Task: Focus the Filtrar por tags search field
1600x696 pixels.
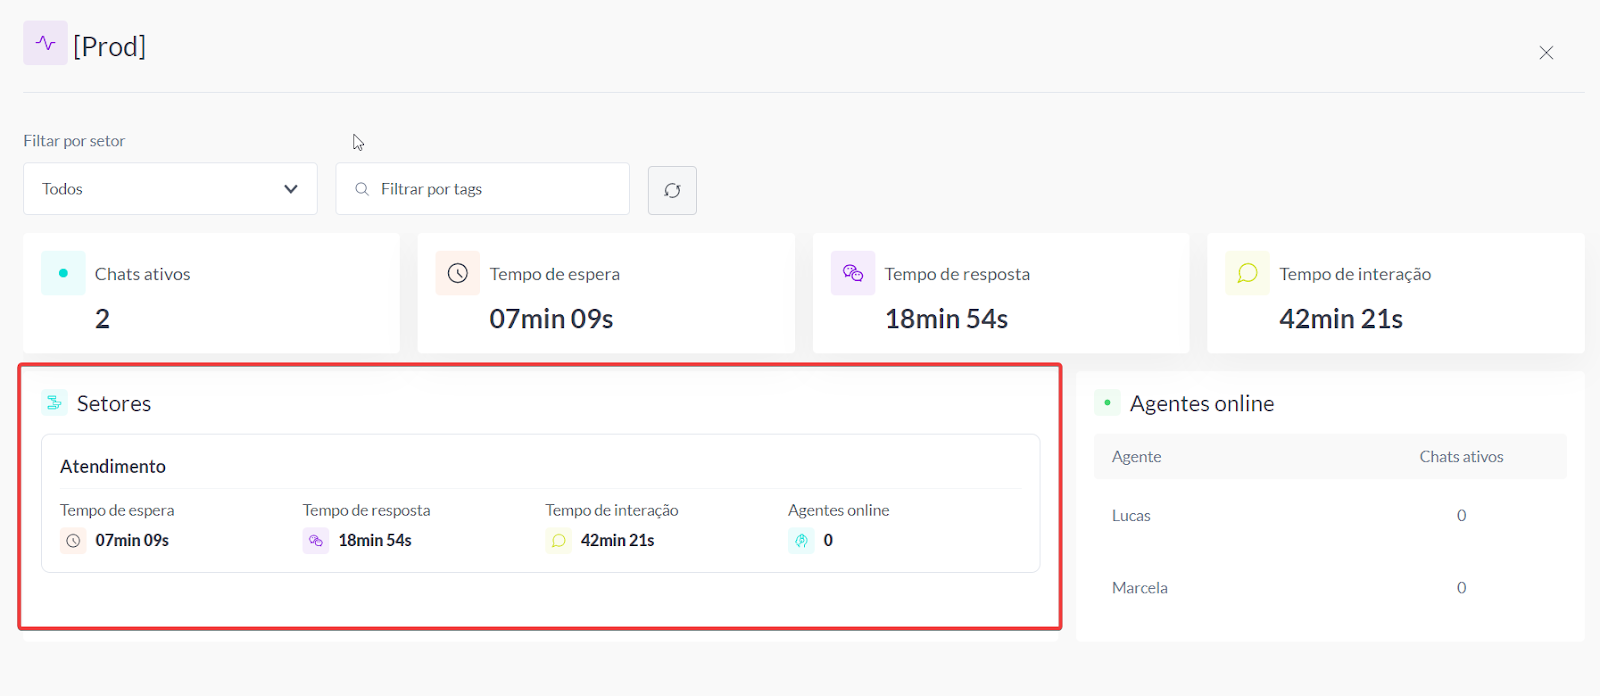Action: tap(495, 189)
